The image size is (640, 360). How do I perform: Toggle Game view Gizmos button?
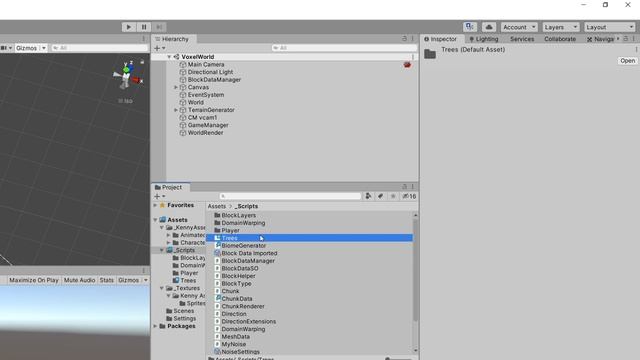click(x=128, y=280)
